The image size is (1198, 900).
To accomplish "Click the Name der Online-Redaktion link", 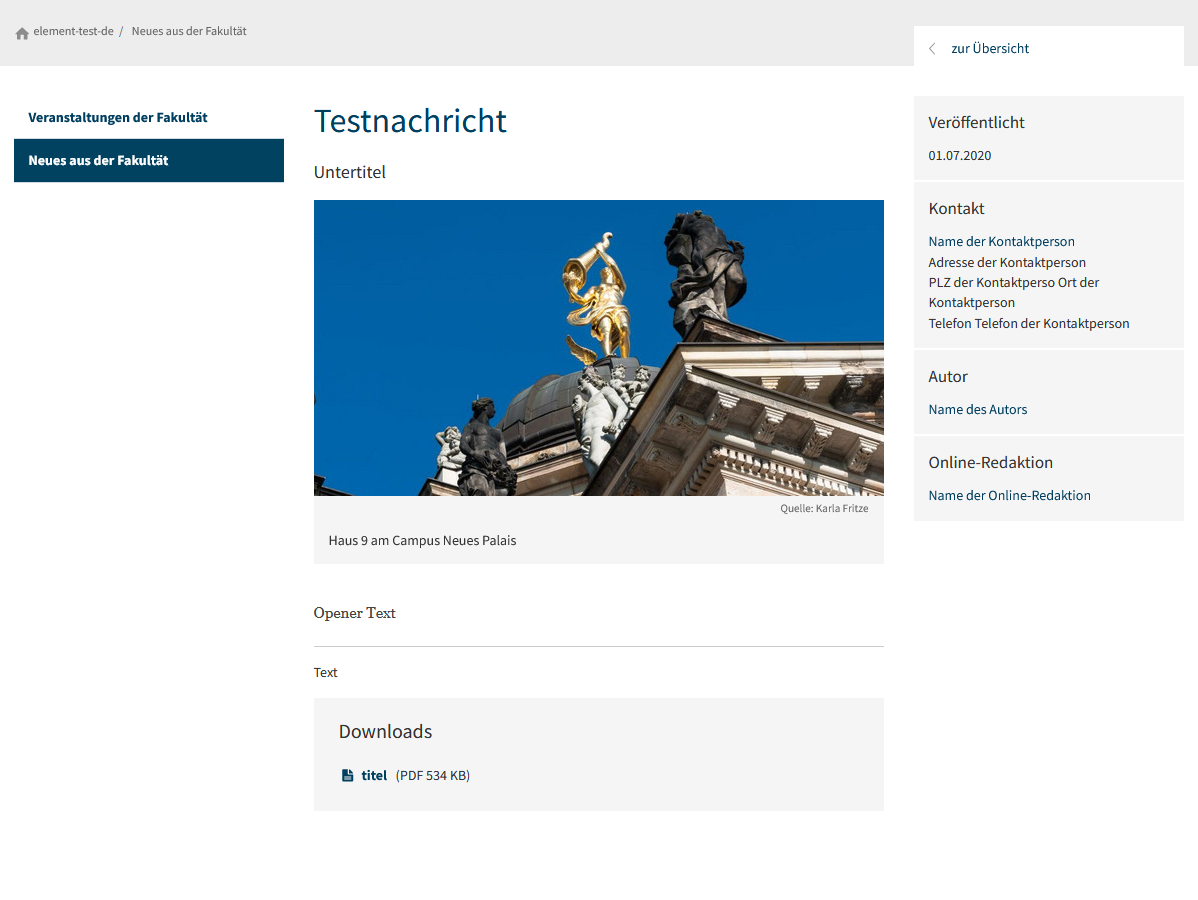I will 1009,495.
